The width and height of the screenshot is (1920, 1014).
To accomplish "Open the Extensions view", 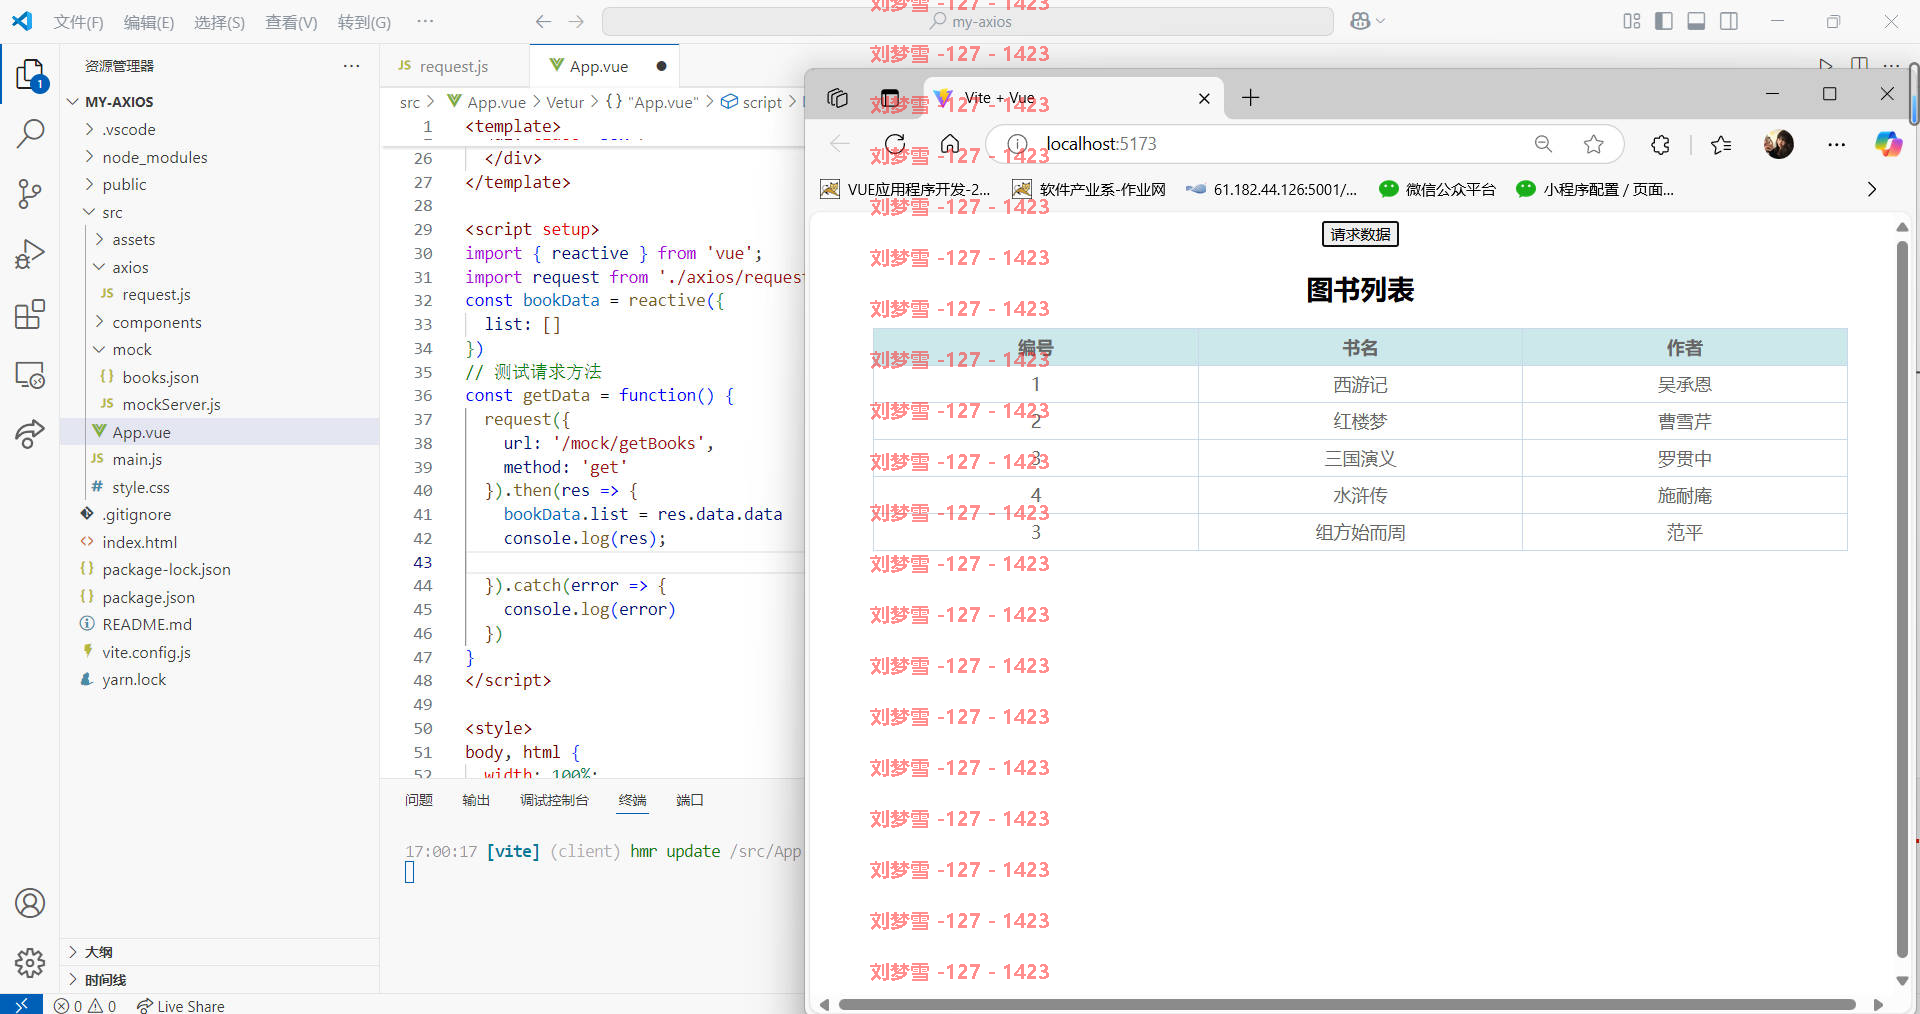I will coord(30,314).
